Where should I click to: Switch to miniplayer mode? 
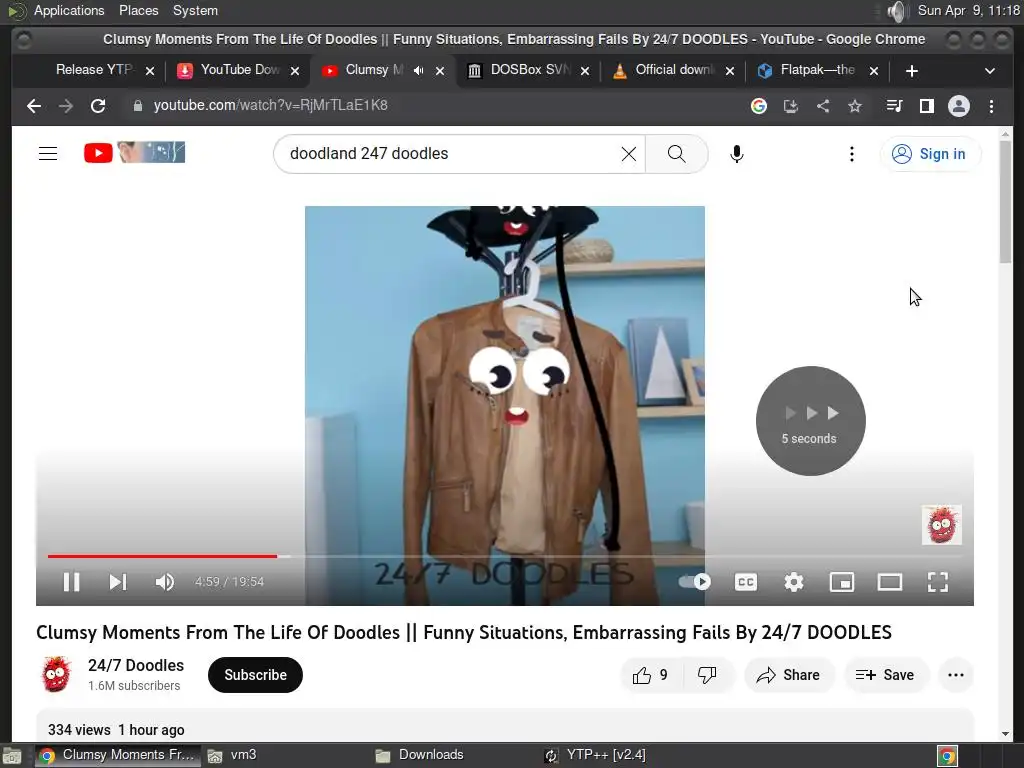click(x=842, y=581)
